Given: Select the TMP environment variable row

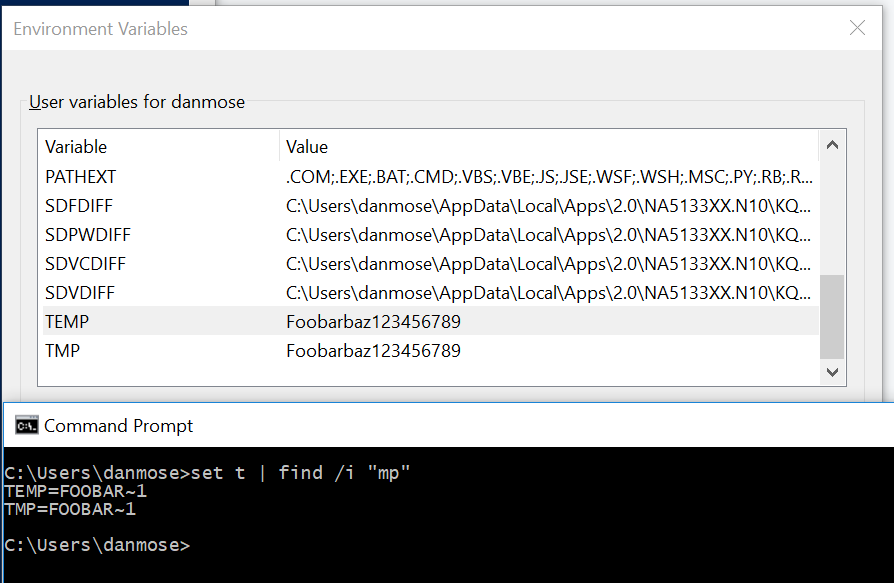Looking at the screenshot, I should click(60, 351).
